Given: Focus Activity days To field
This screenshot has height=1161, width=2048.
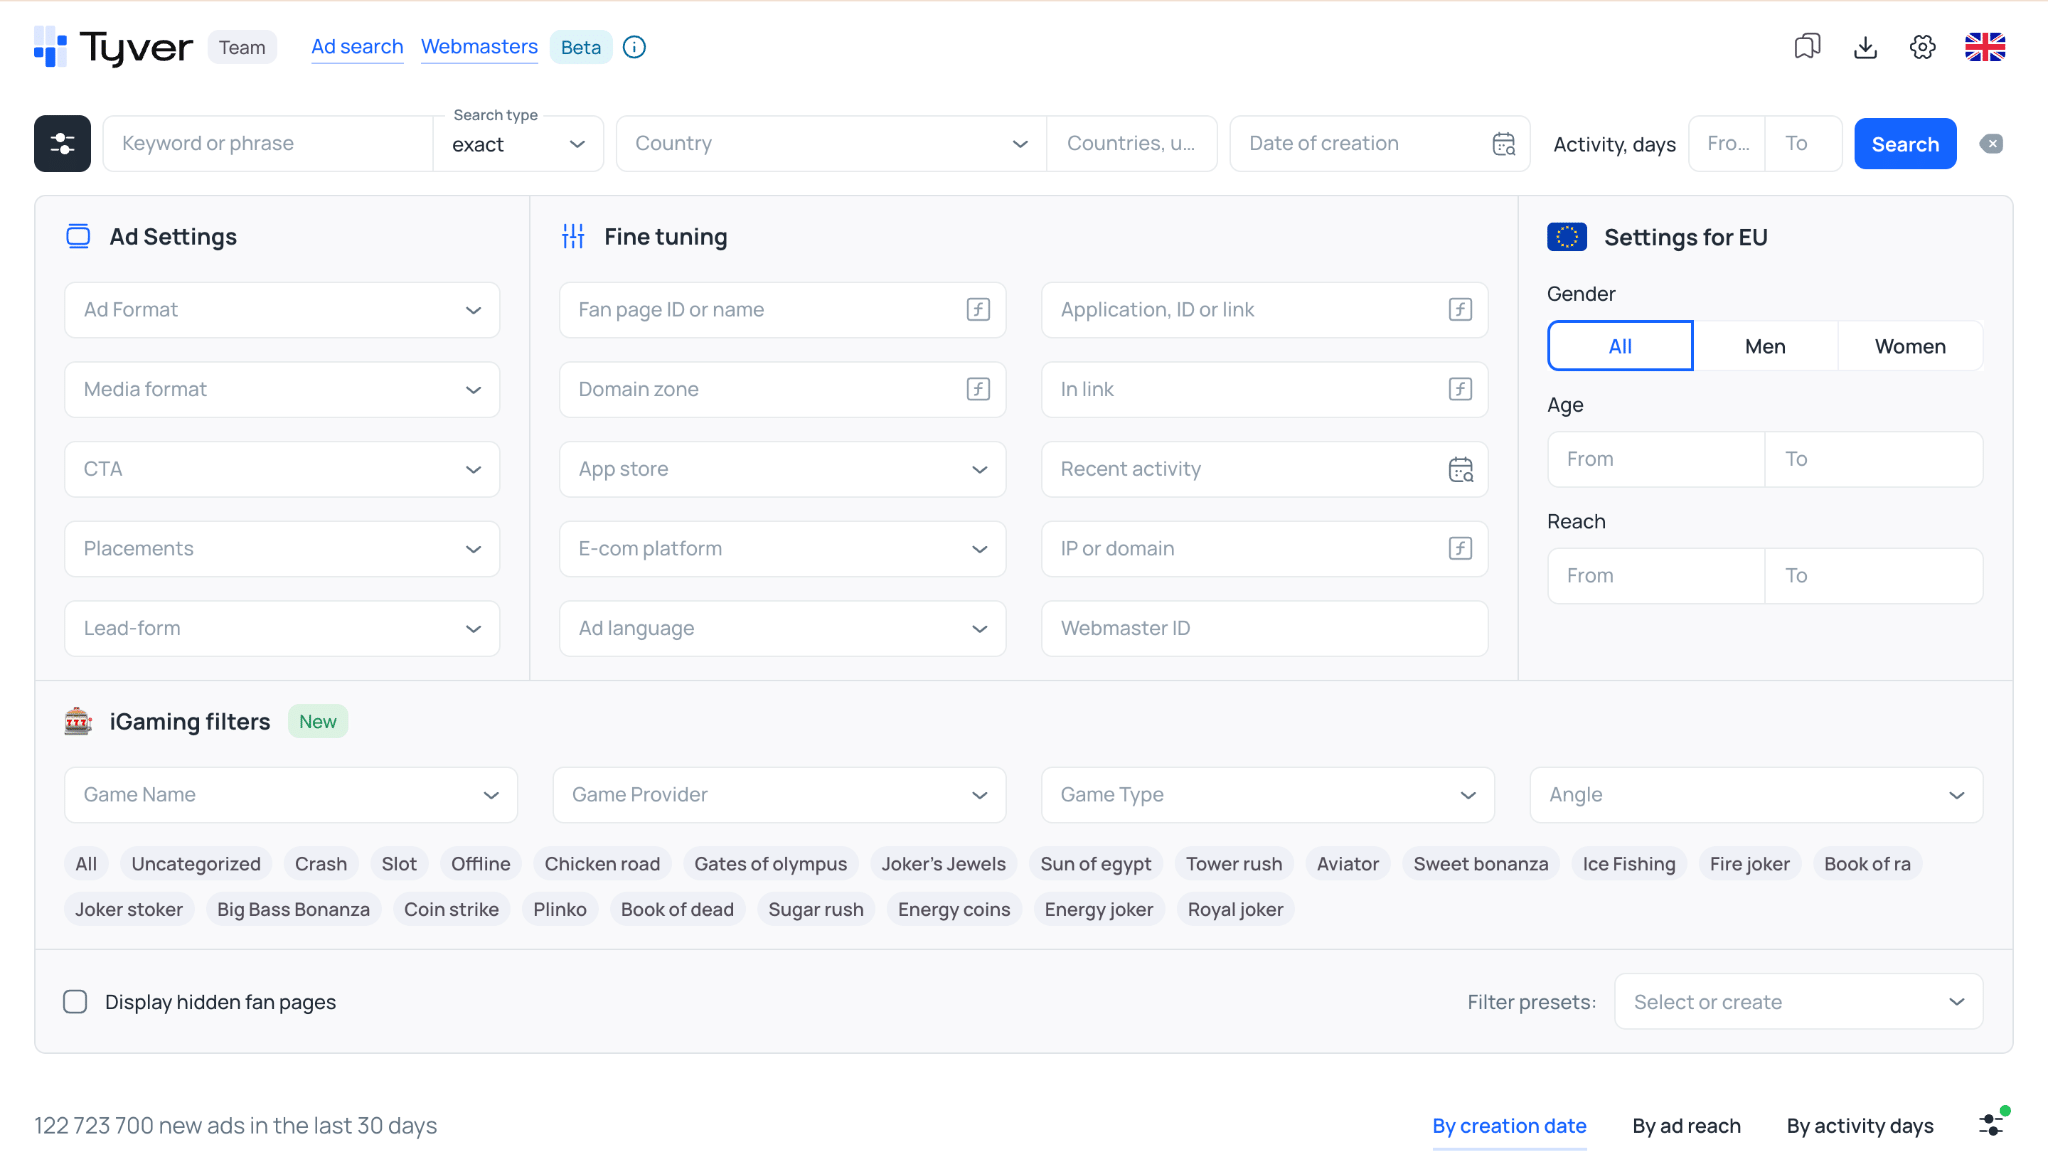Looking at the screenshot, I should (1804, 144).
